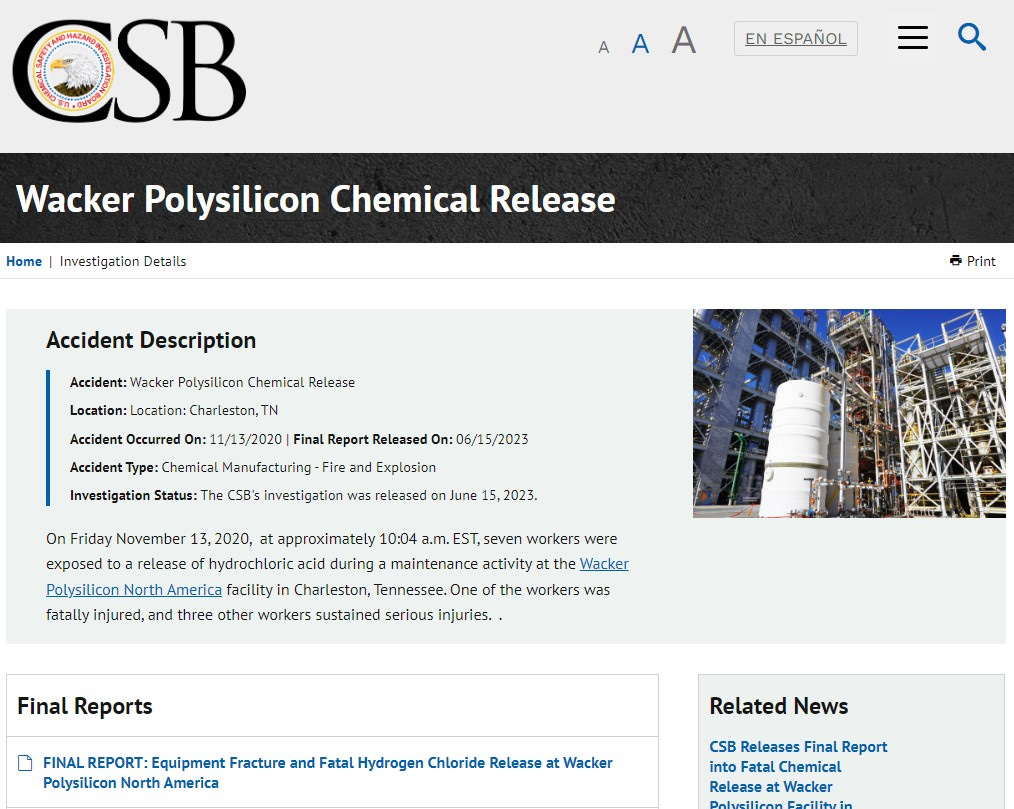
Task: Click the final report date 06/15/2023
Action: pos(492,439)
